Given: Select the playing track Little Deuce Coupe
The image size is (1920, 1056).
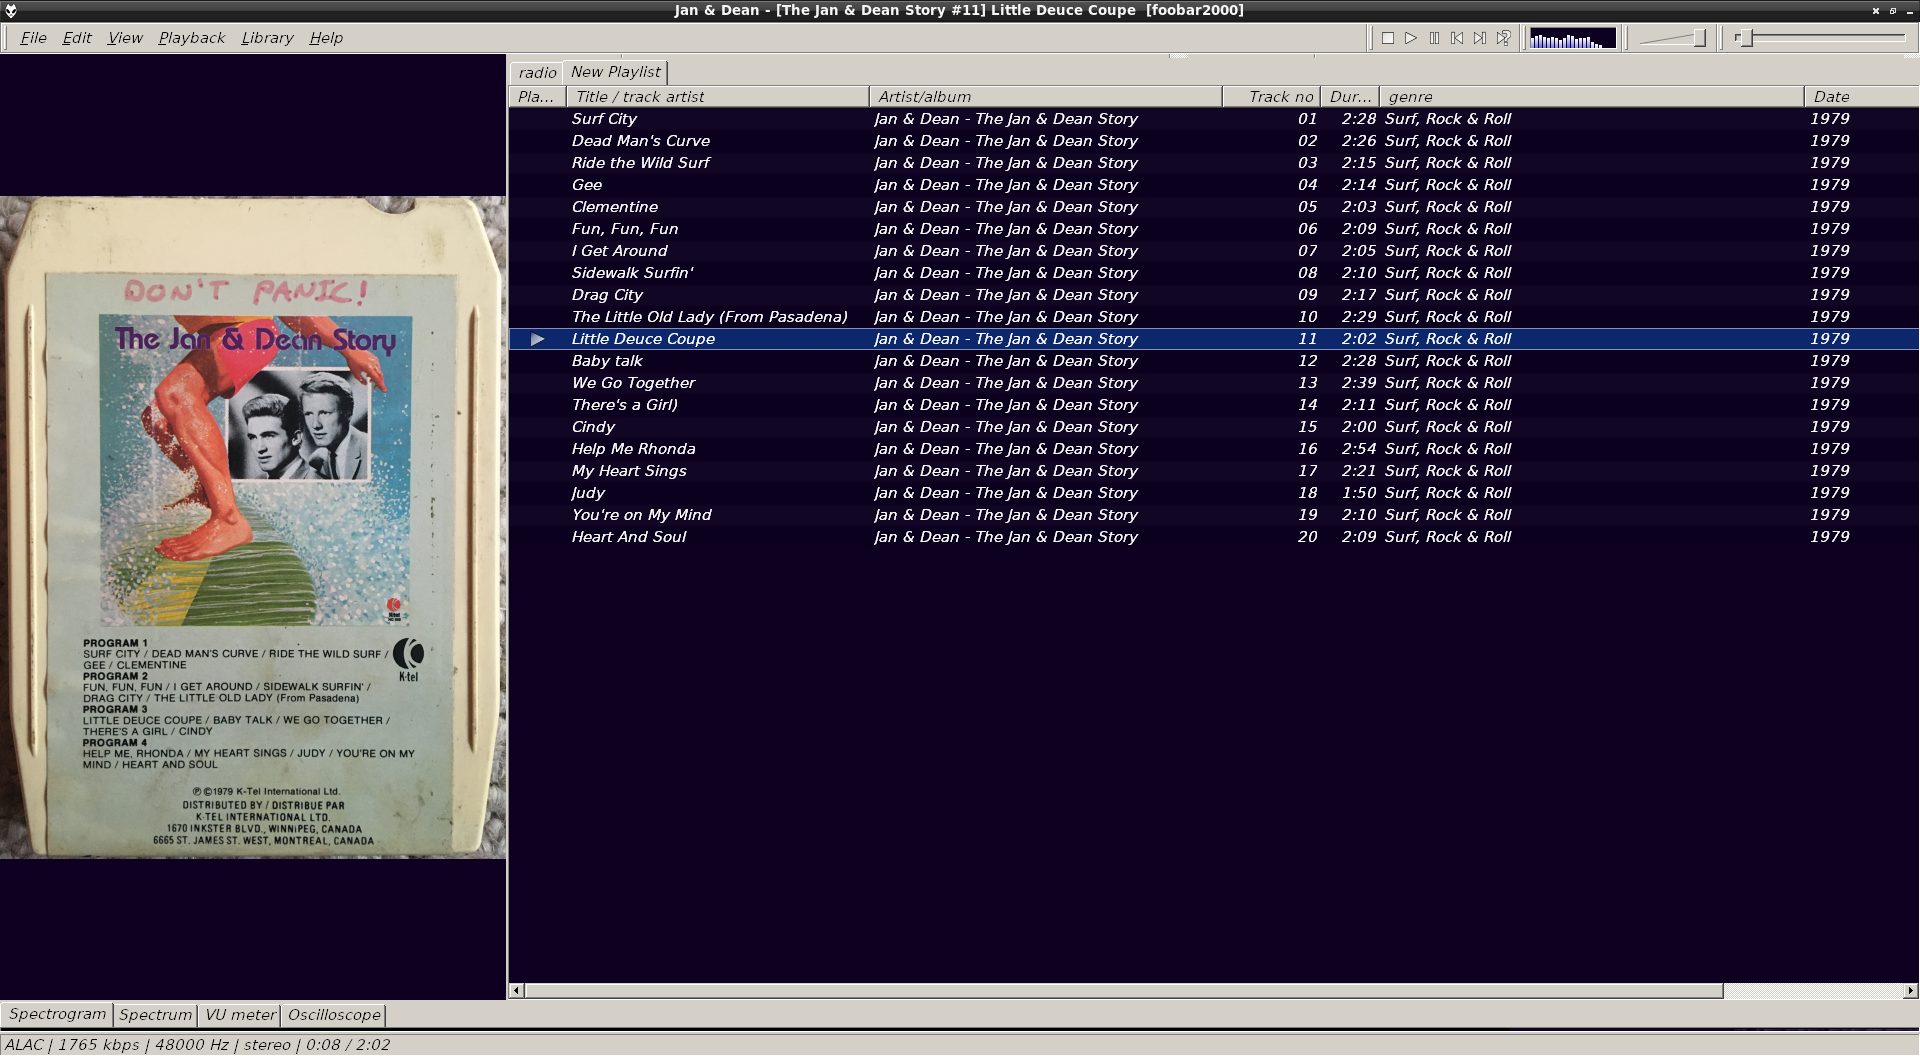Looking at the screenshot, I should click(1213, 339).
